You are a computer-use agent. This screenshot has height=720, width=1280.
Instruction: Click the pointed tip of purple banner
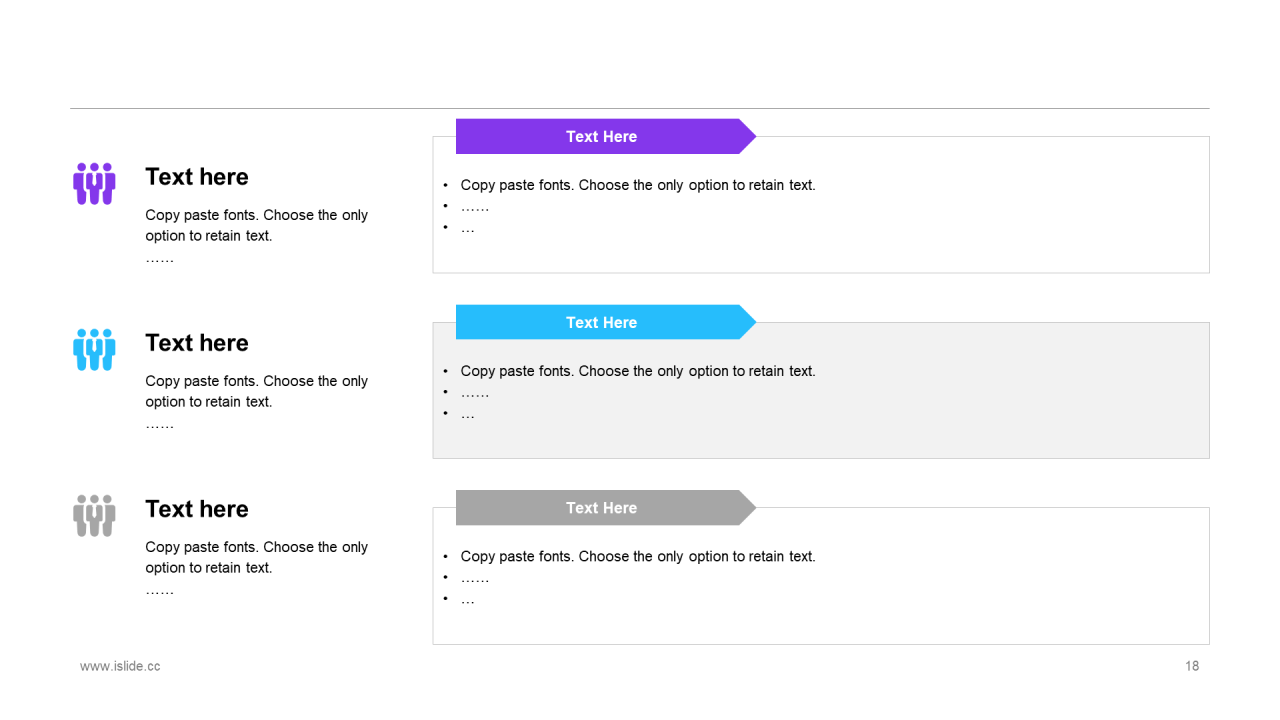coord(750,136)
